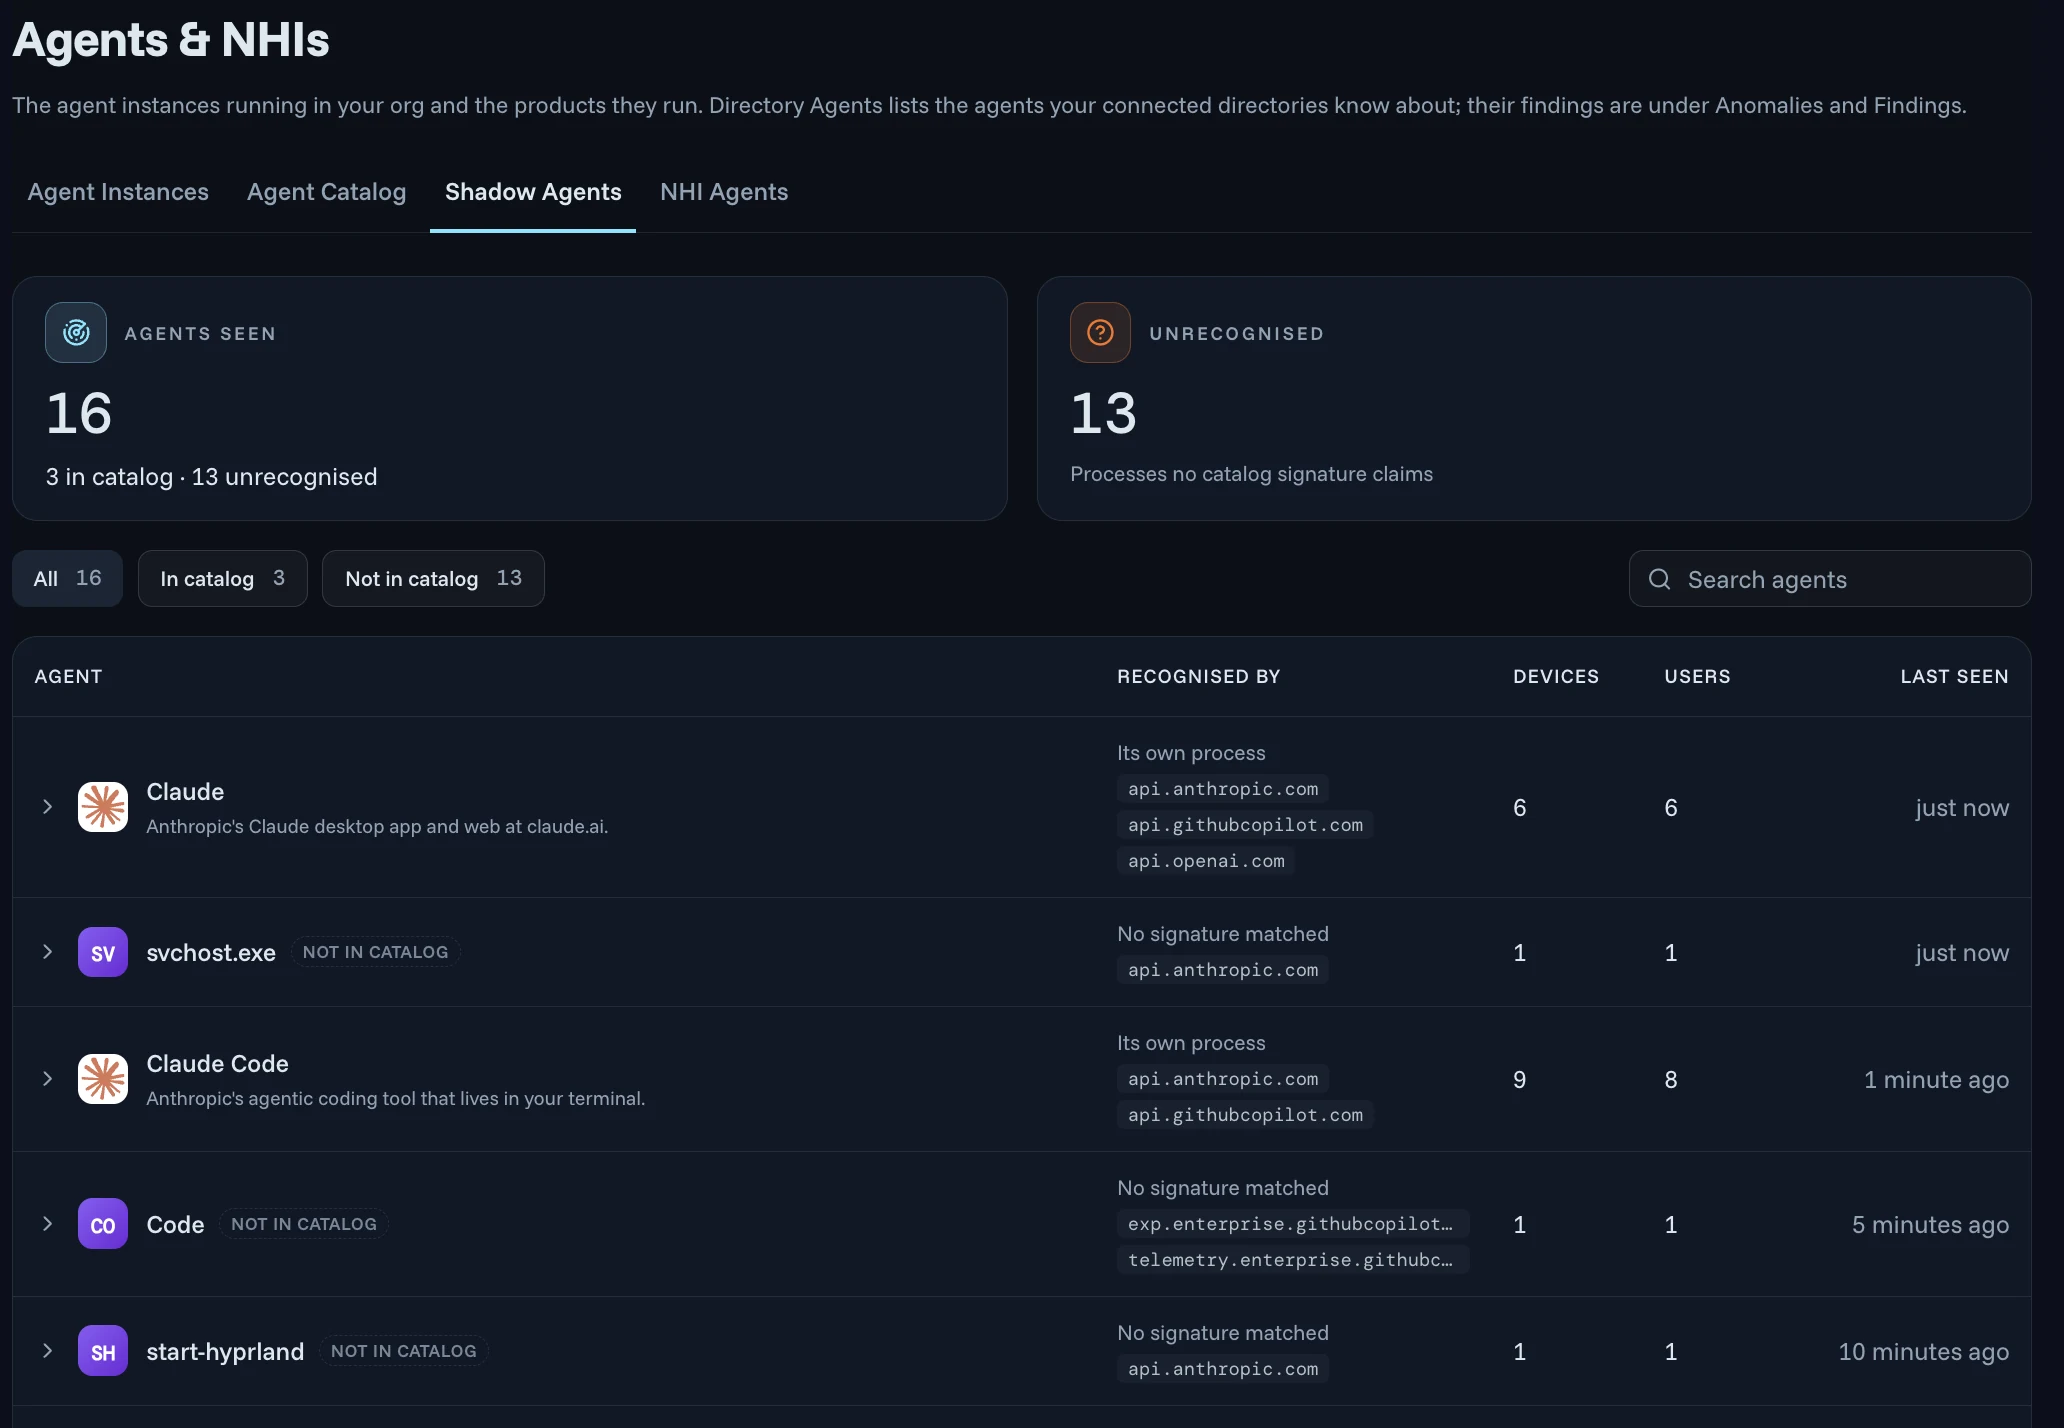This screenshot has height=1428, width=2064.
Task: Sort by the Last Seen column header
Action: (x=1954, y=676)
